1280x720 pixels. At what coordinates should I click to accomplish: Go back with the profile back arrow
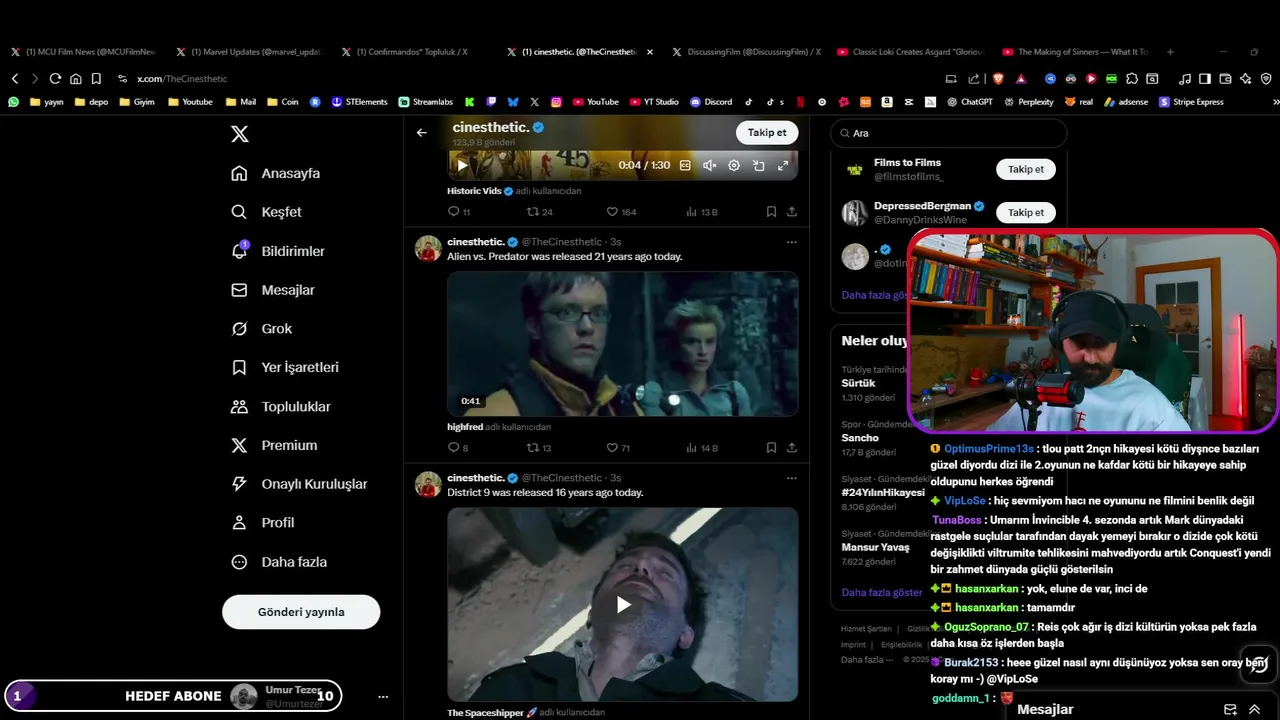click(422, 132)
